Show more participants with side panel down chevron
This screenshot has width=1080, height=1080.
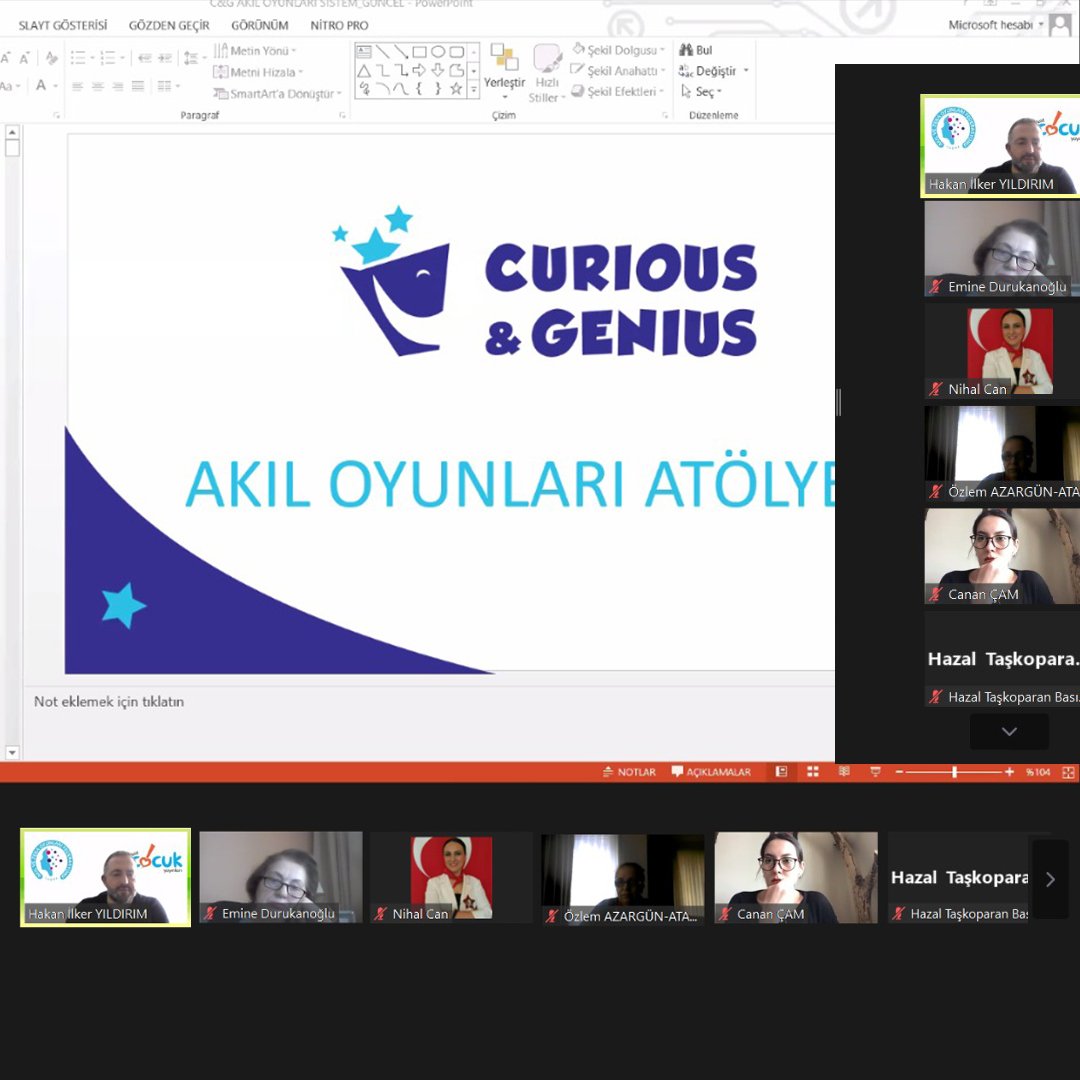1009,731
